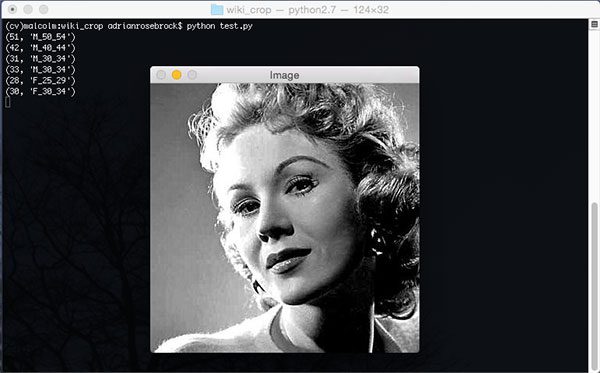Click the face photo in the Image window
This screenshot has height=373, width=600.
click(x=285, y=218)
